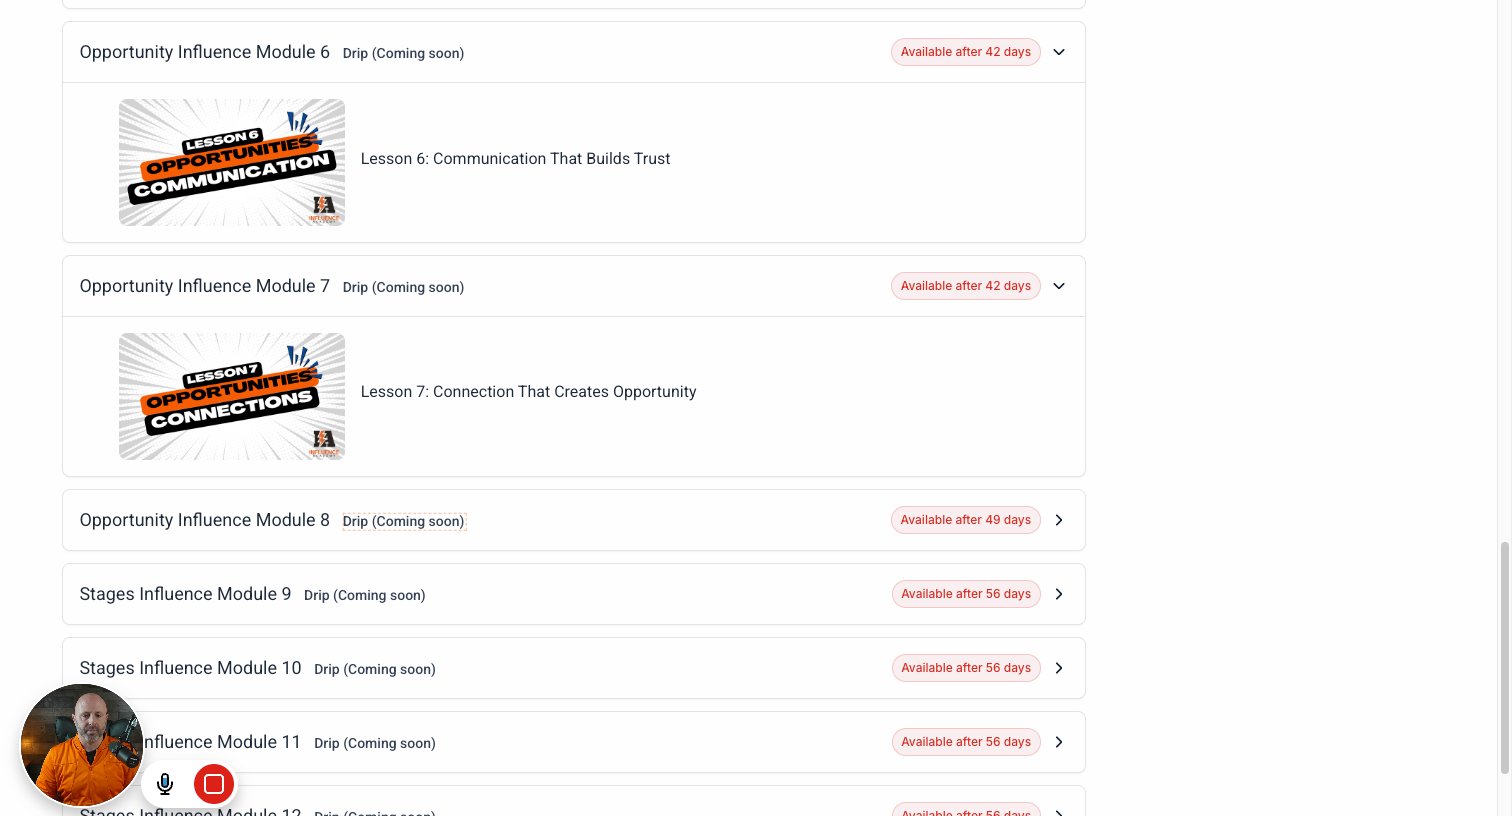Click the Module 9 'Available after 56 days' badge
Screen dimensions: 1512x816
pos(966,594)
